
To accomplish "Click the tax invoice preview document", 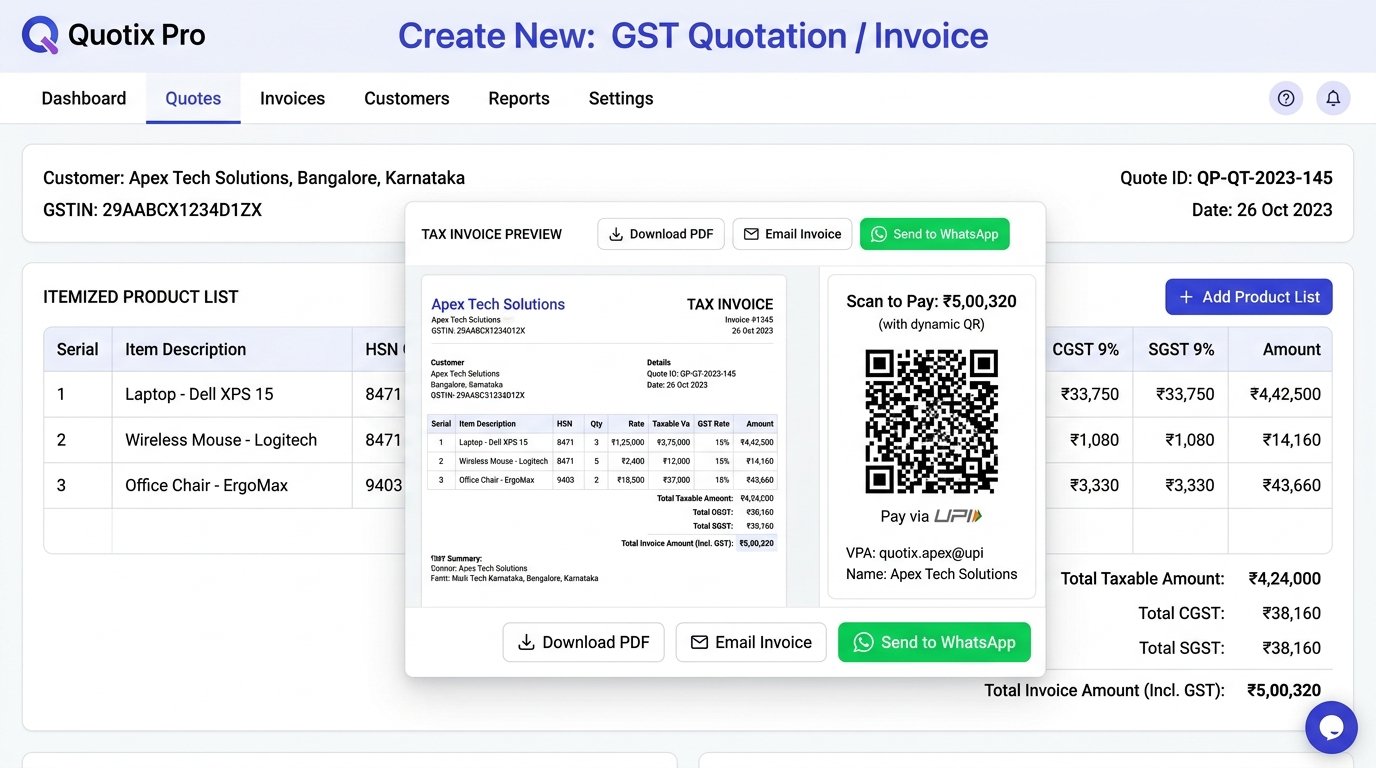I will 604,441.
